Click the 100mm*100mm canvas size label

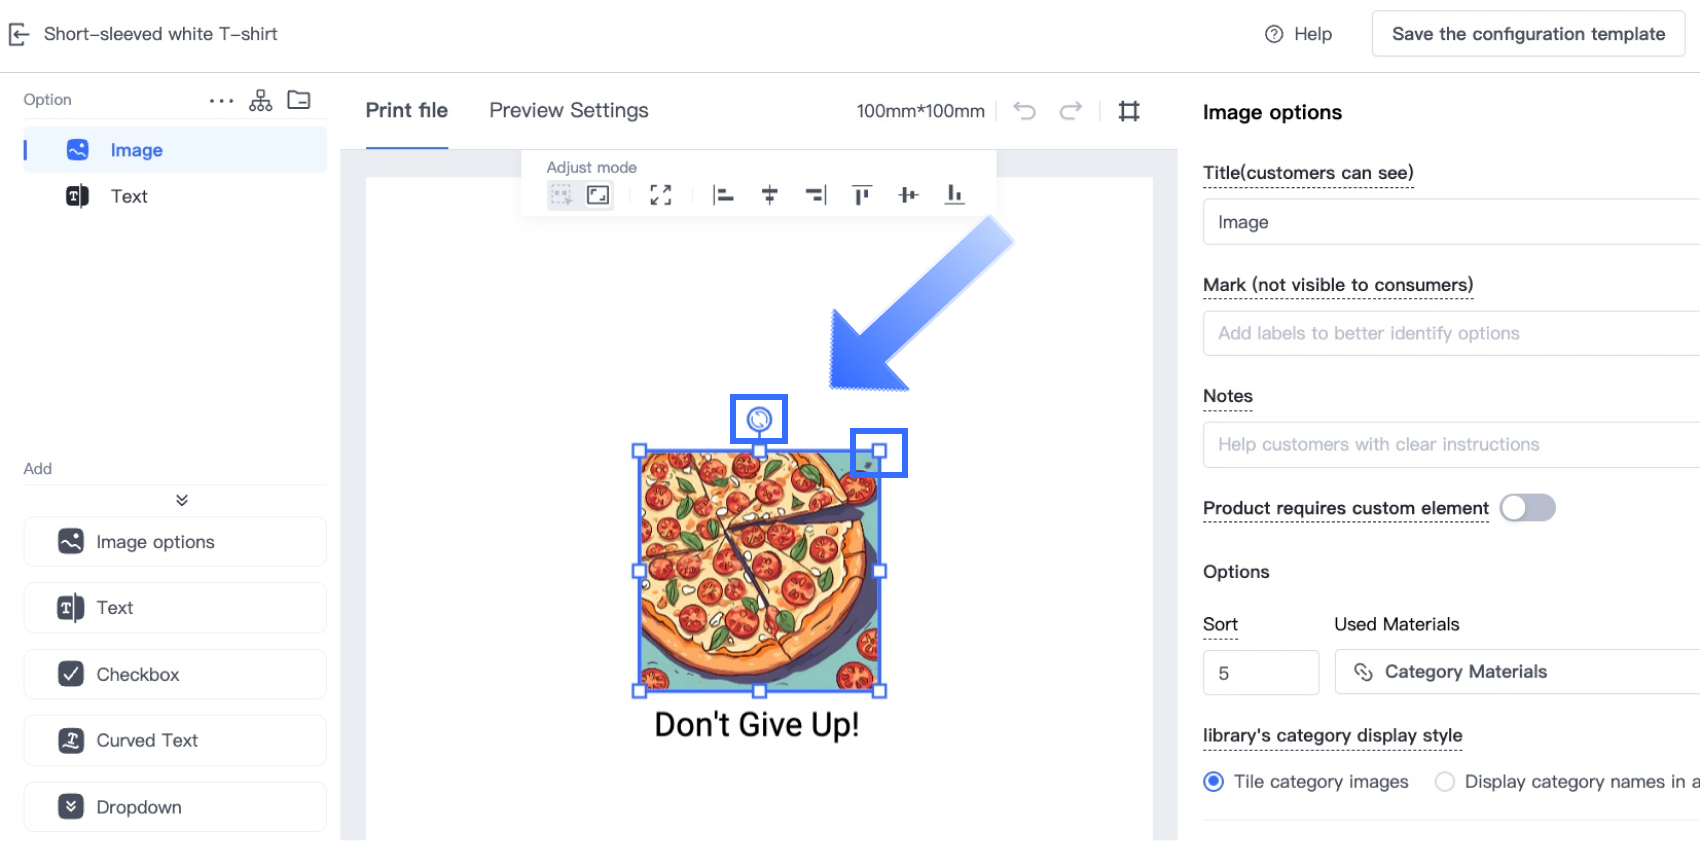pyautogui.click(x=920, y=111)
